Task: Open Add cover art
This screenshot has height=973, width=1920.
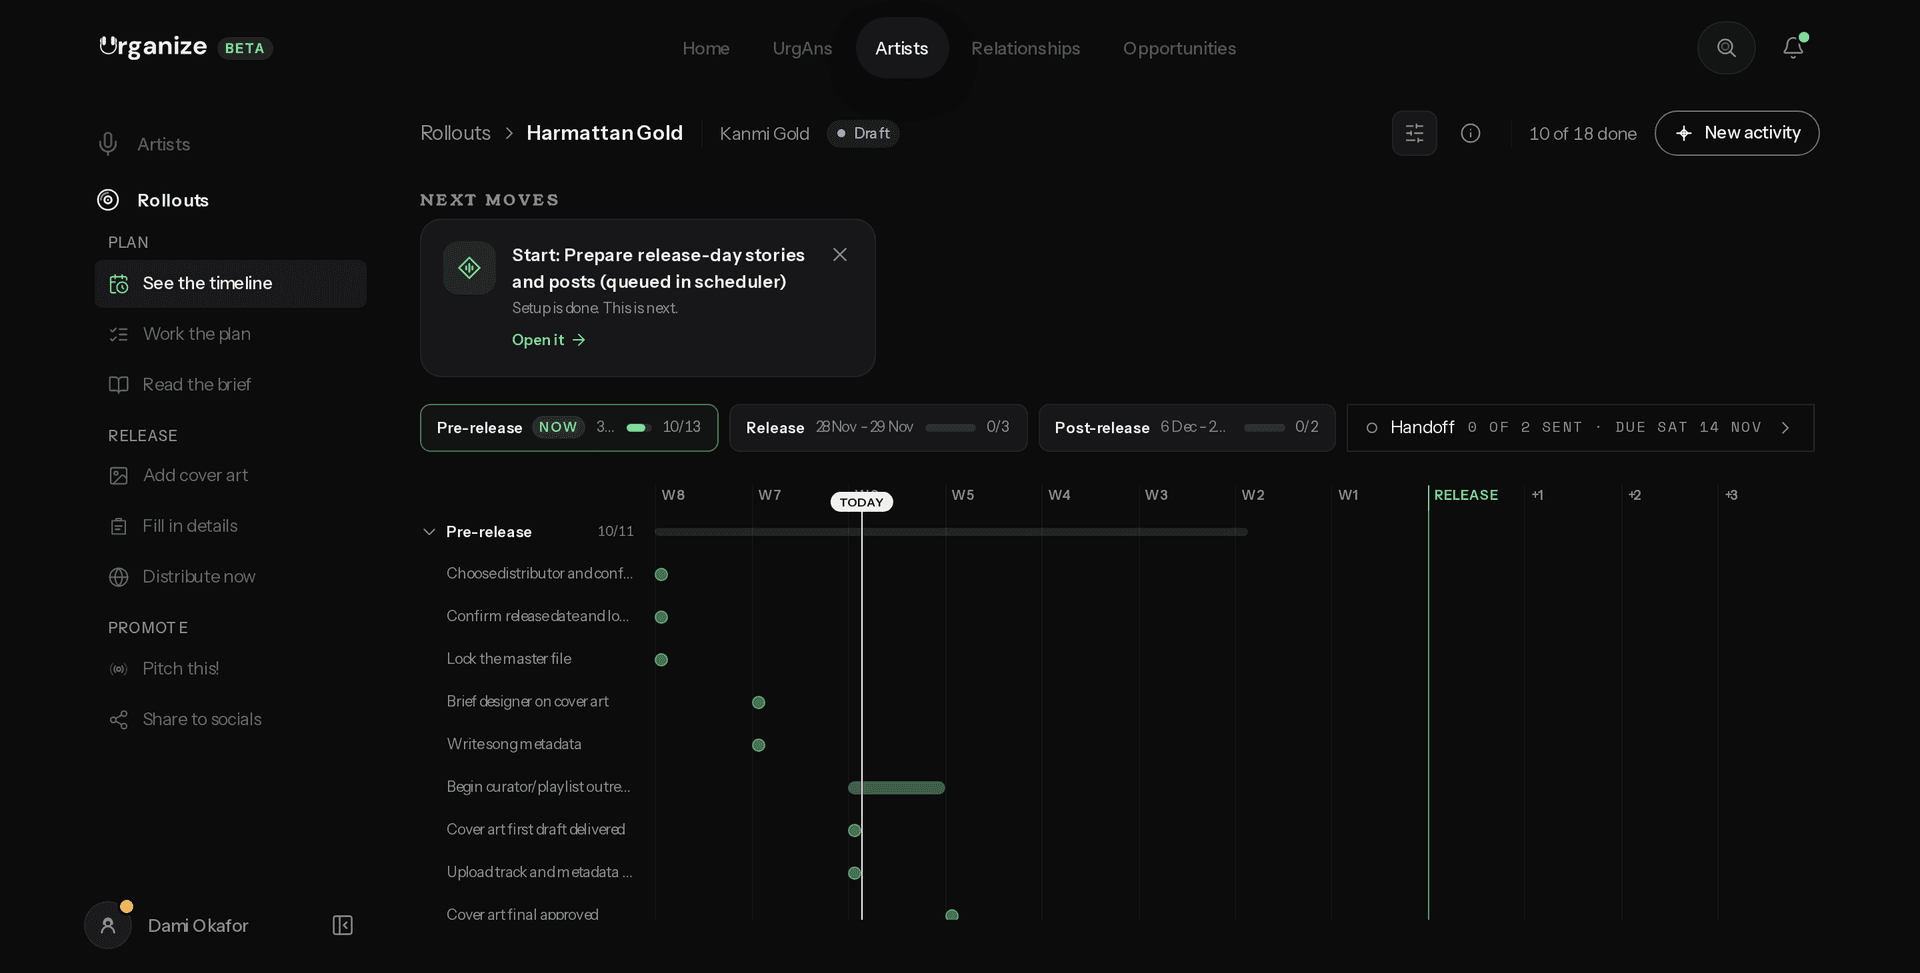Action: 230,475
